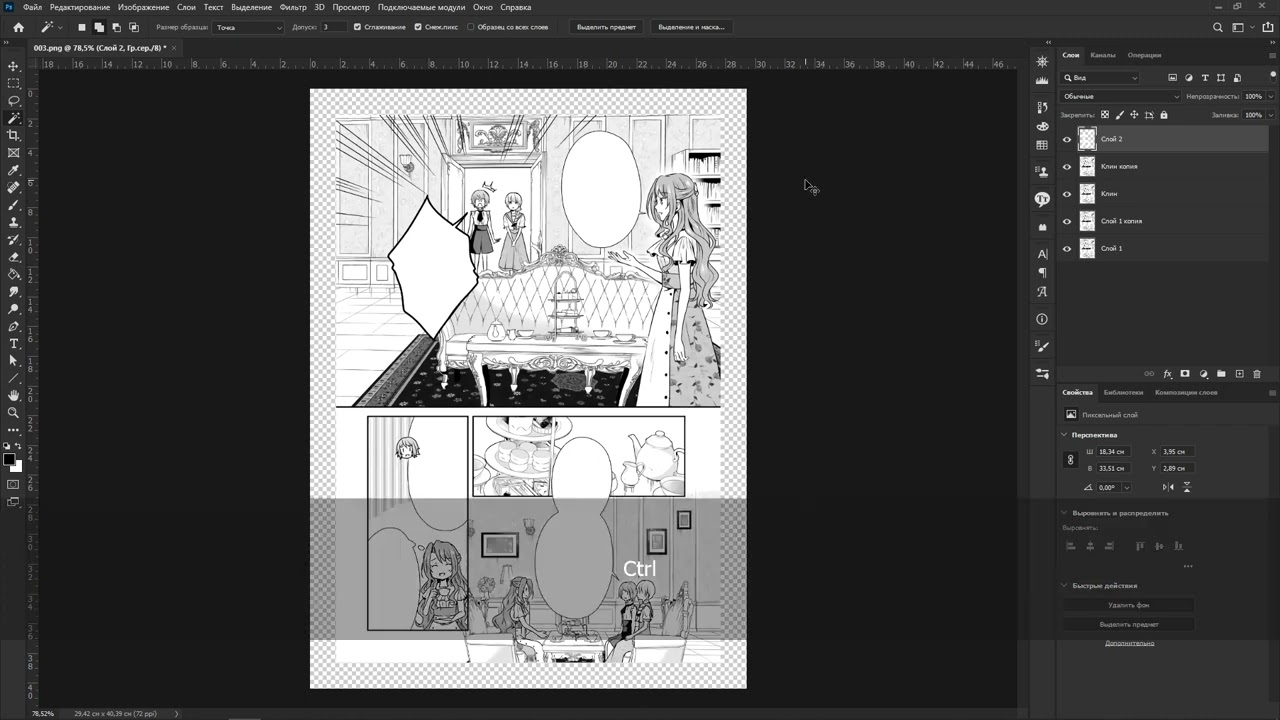Open the layer filter Вид dropdown

[x=1100, y=78]
